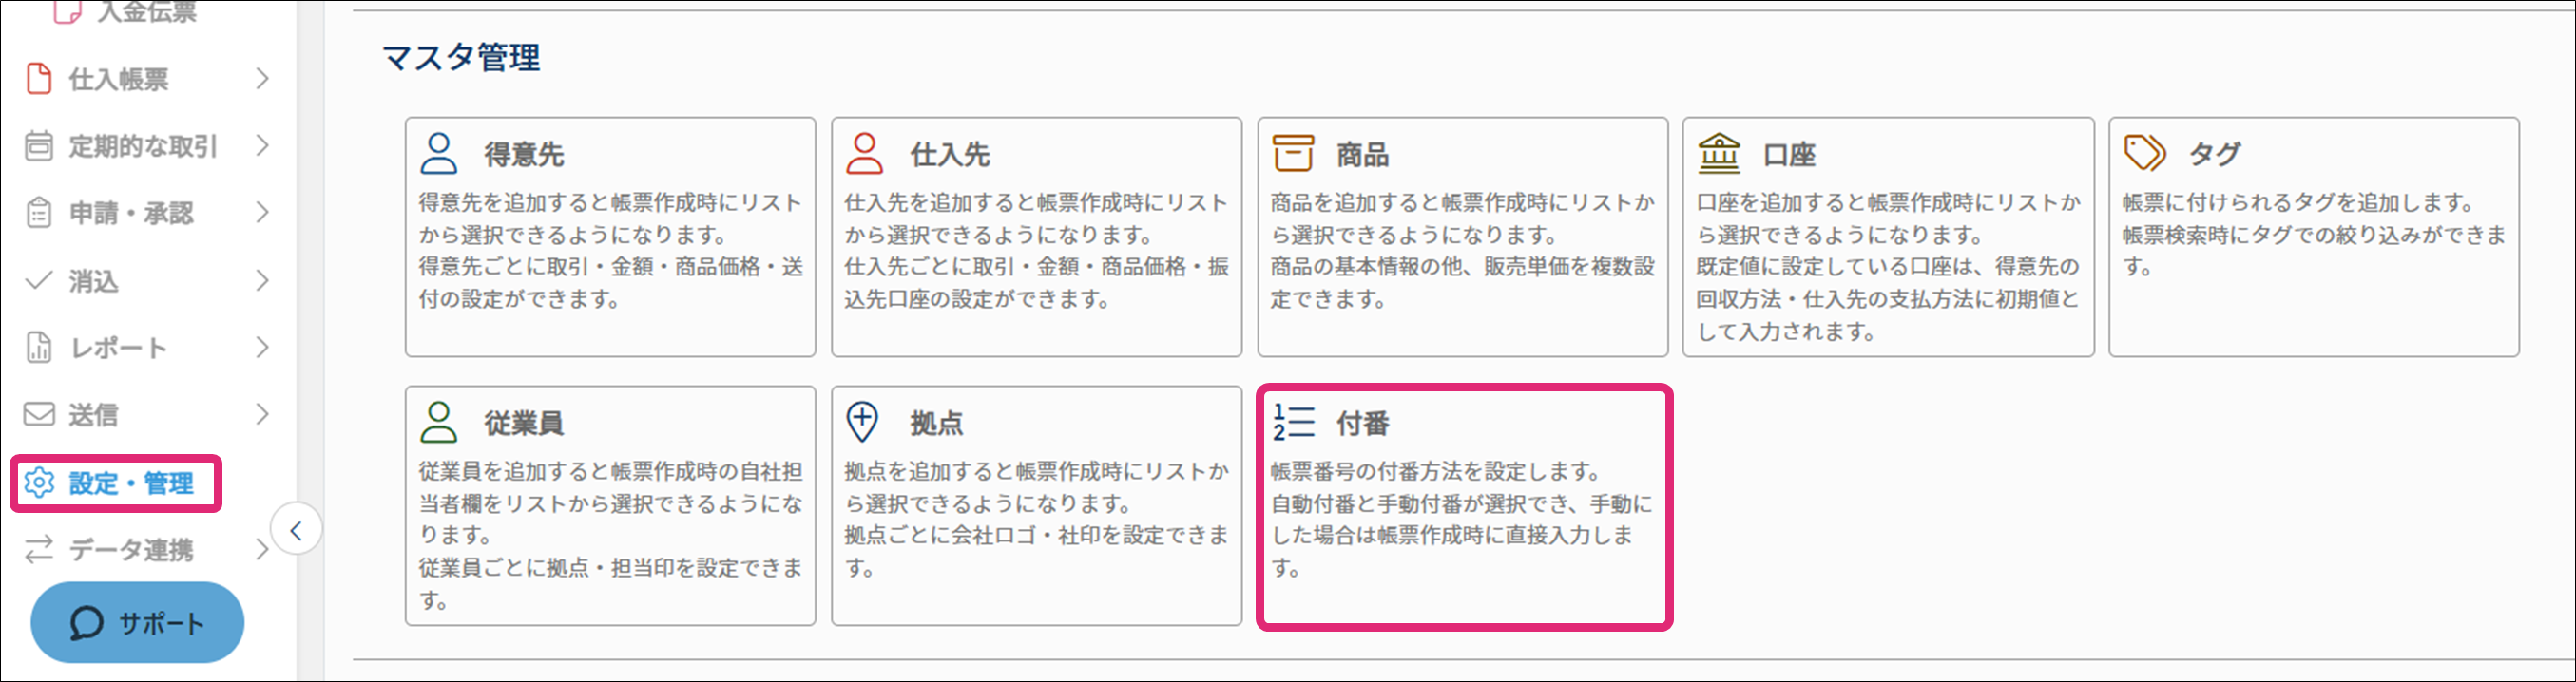
Task: Click the 付番 description text about 帳票番号
Action: (x=1436, y=470)
